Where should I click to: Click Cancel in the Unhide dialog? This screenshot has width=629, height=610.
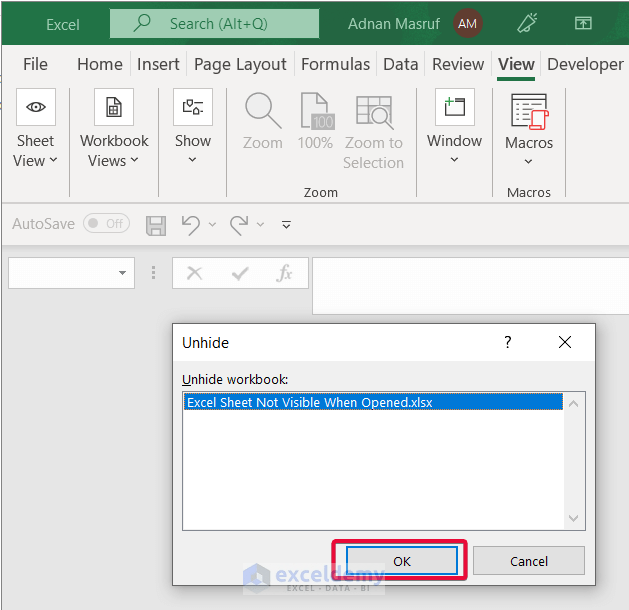click(x=529, y=561)
